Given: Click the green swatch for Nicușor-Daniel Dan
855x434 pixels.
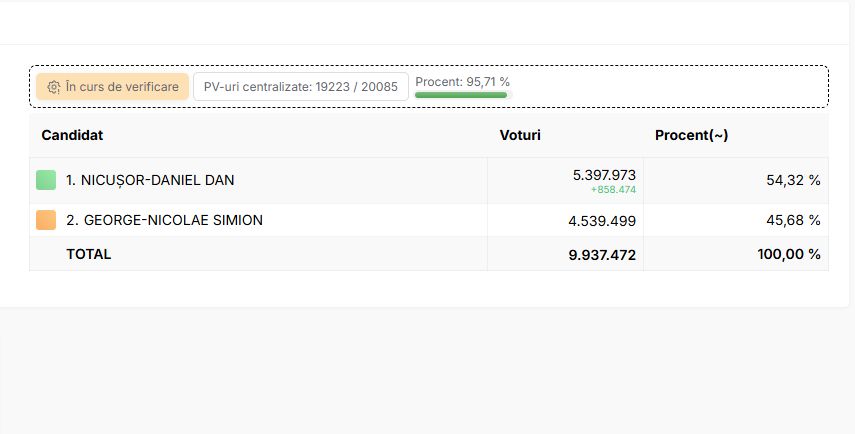Looking at the screenshot, I should (46, 180).
